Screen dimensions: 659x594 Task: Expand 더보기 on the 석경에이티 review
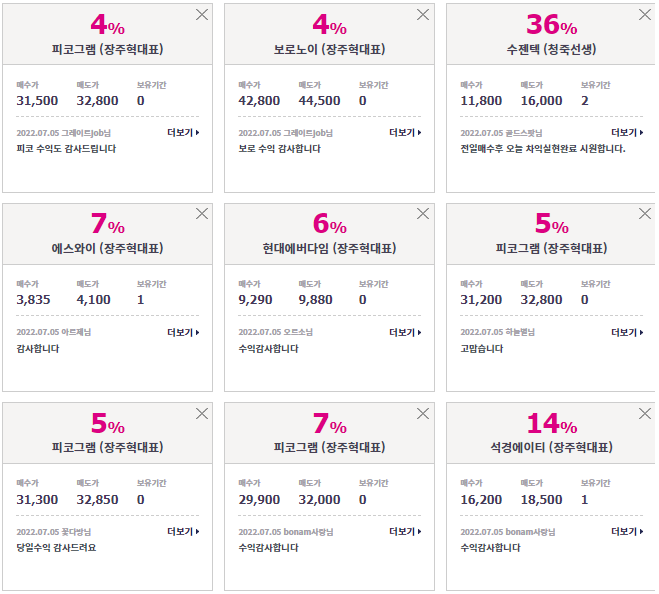coord(627,531)
